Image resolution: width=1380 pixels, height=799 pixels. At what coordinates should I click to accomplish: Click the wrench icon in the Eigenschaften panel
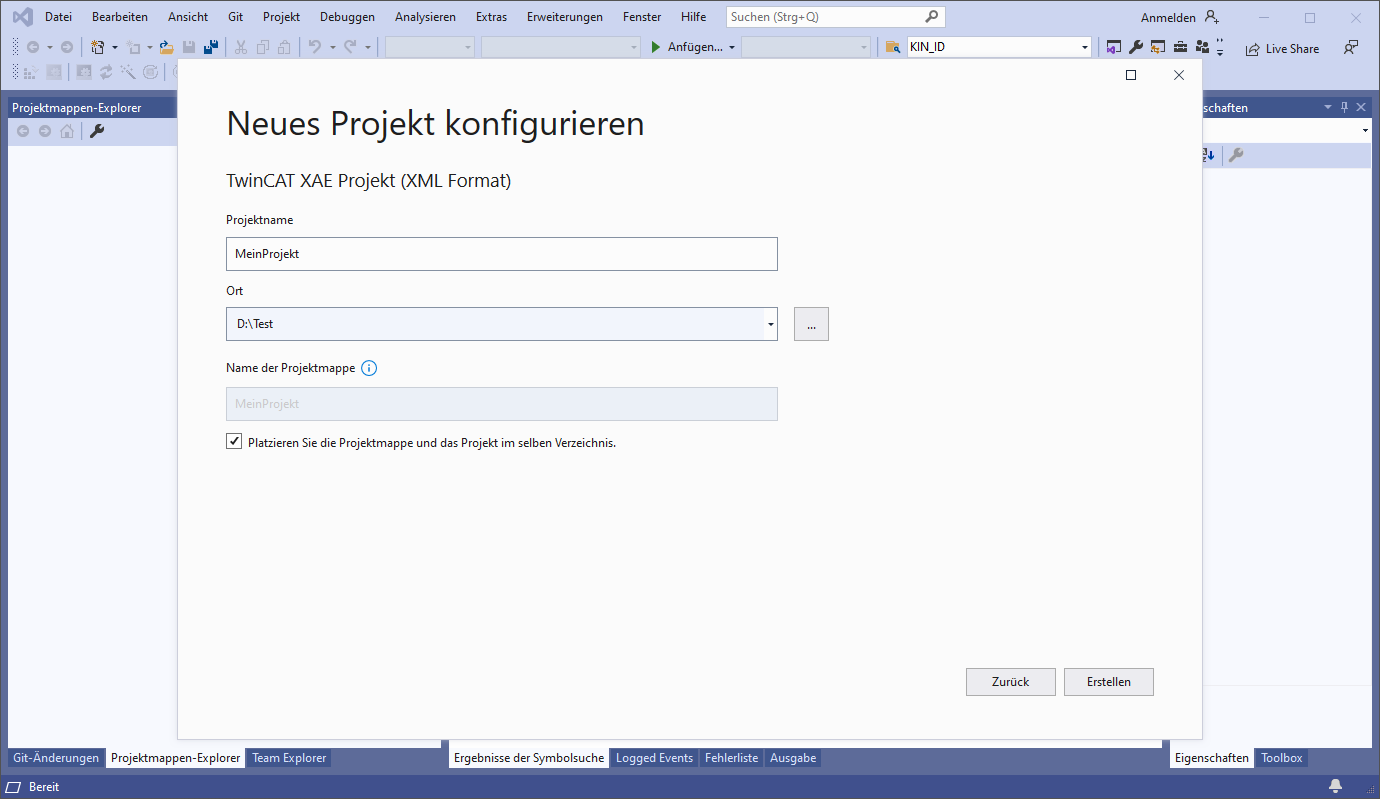[x=1236, y=155]
